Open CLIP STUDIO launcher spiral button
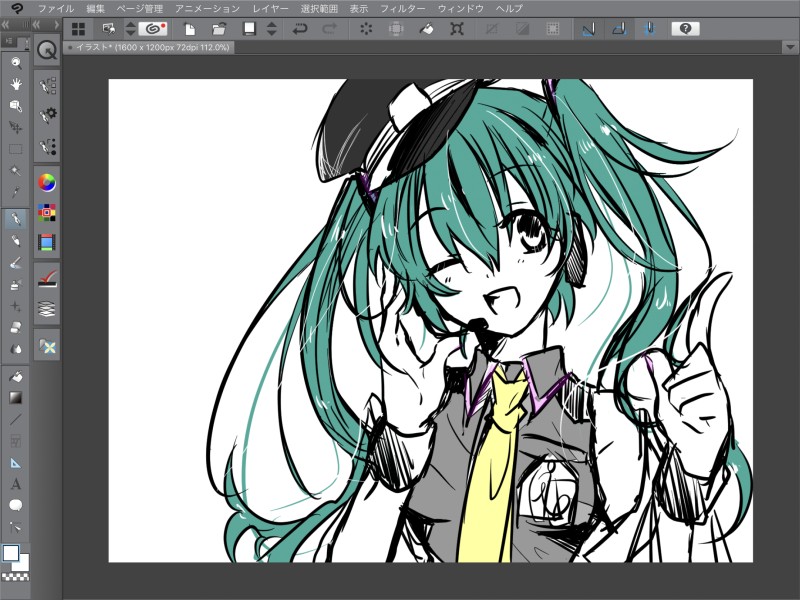 (x=153, y=29)
